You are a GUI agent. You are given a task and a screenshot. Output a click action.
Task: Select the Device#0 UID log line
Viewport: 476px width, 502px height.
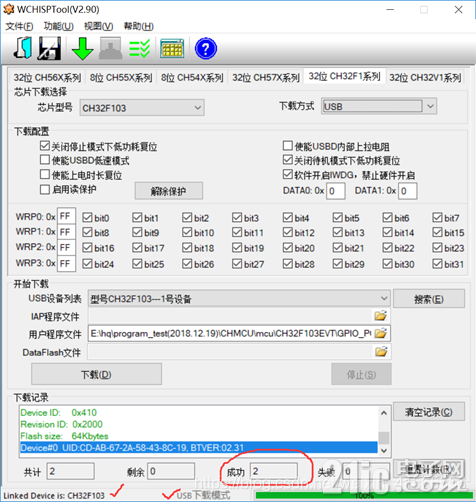[x=199, y=447]
